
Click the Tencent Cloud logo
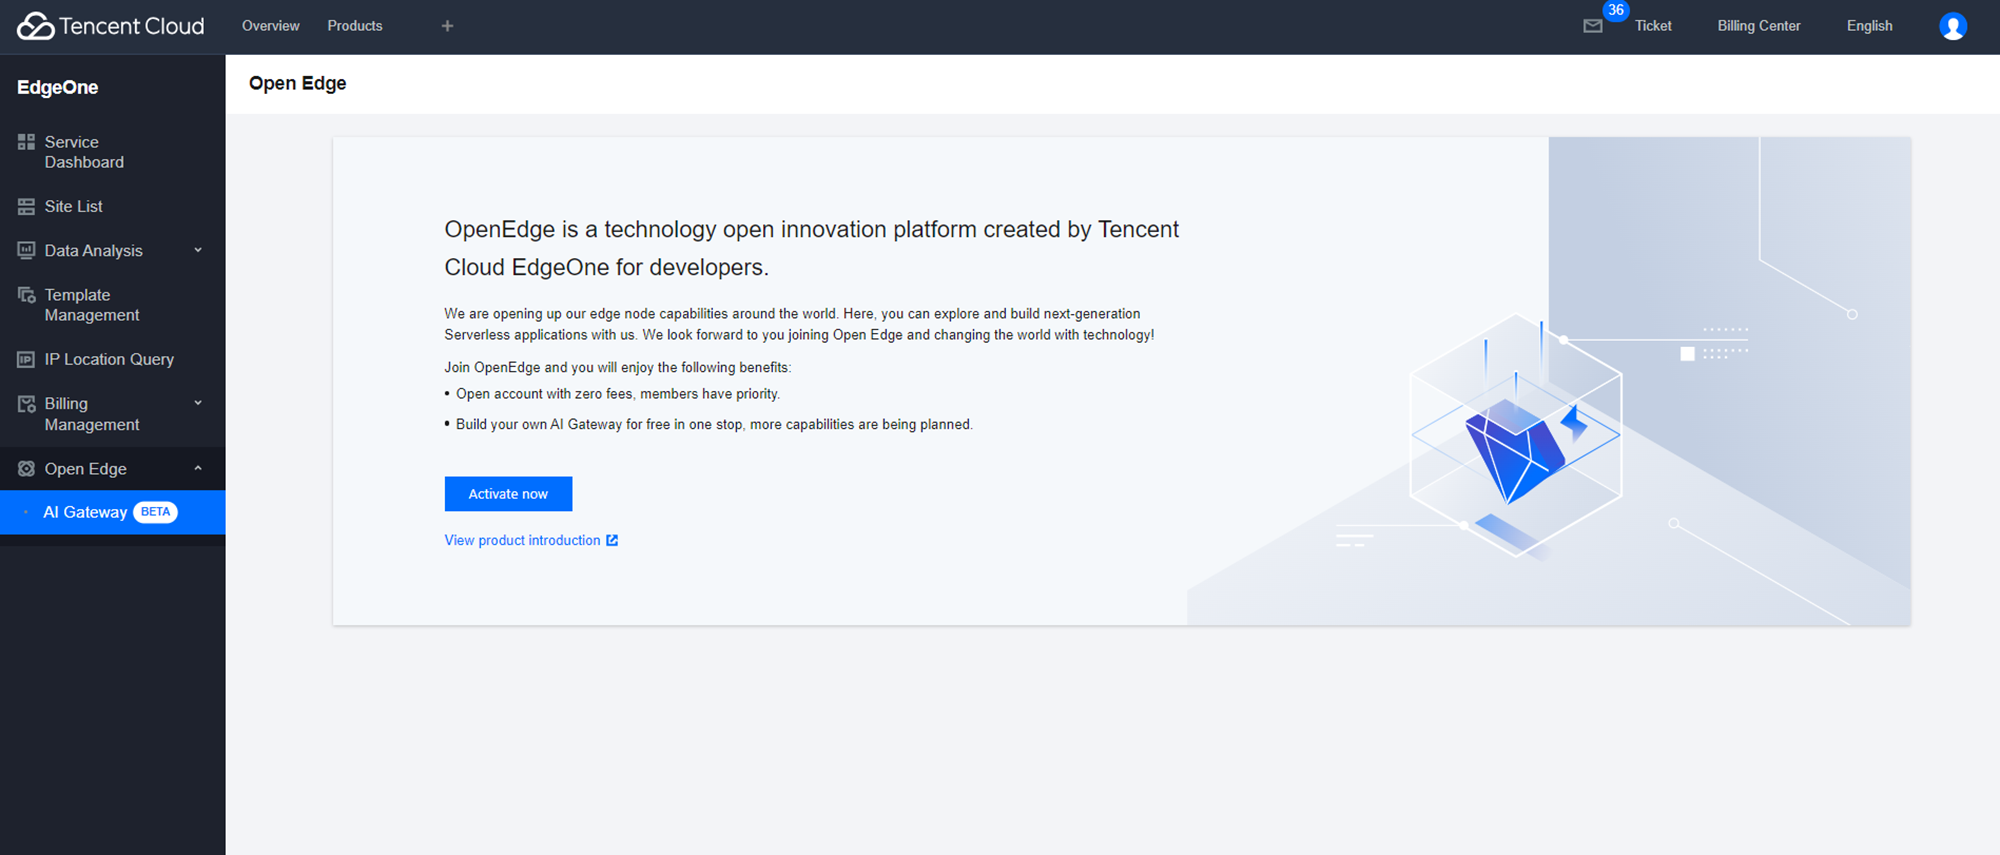pyautogui.click(x=110, y=26)
